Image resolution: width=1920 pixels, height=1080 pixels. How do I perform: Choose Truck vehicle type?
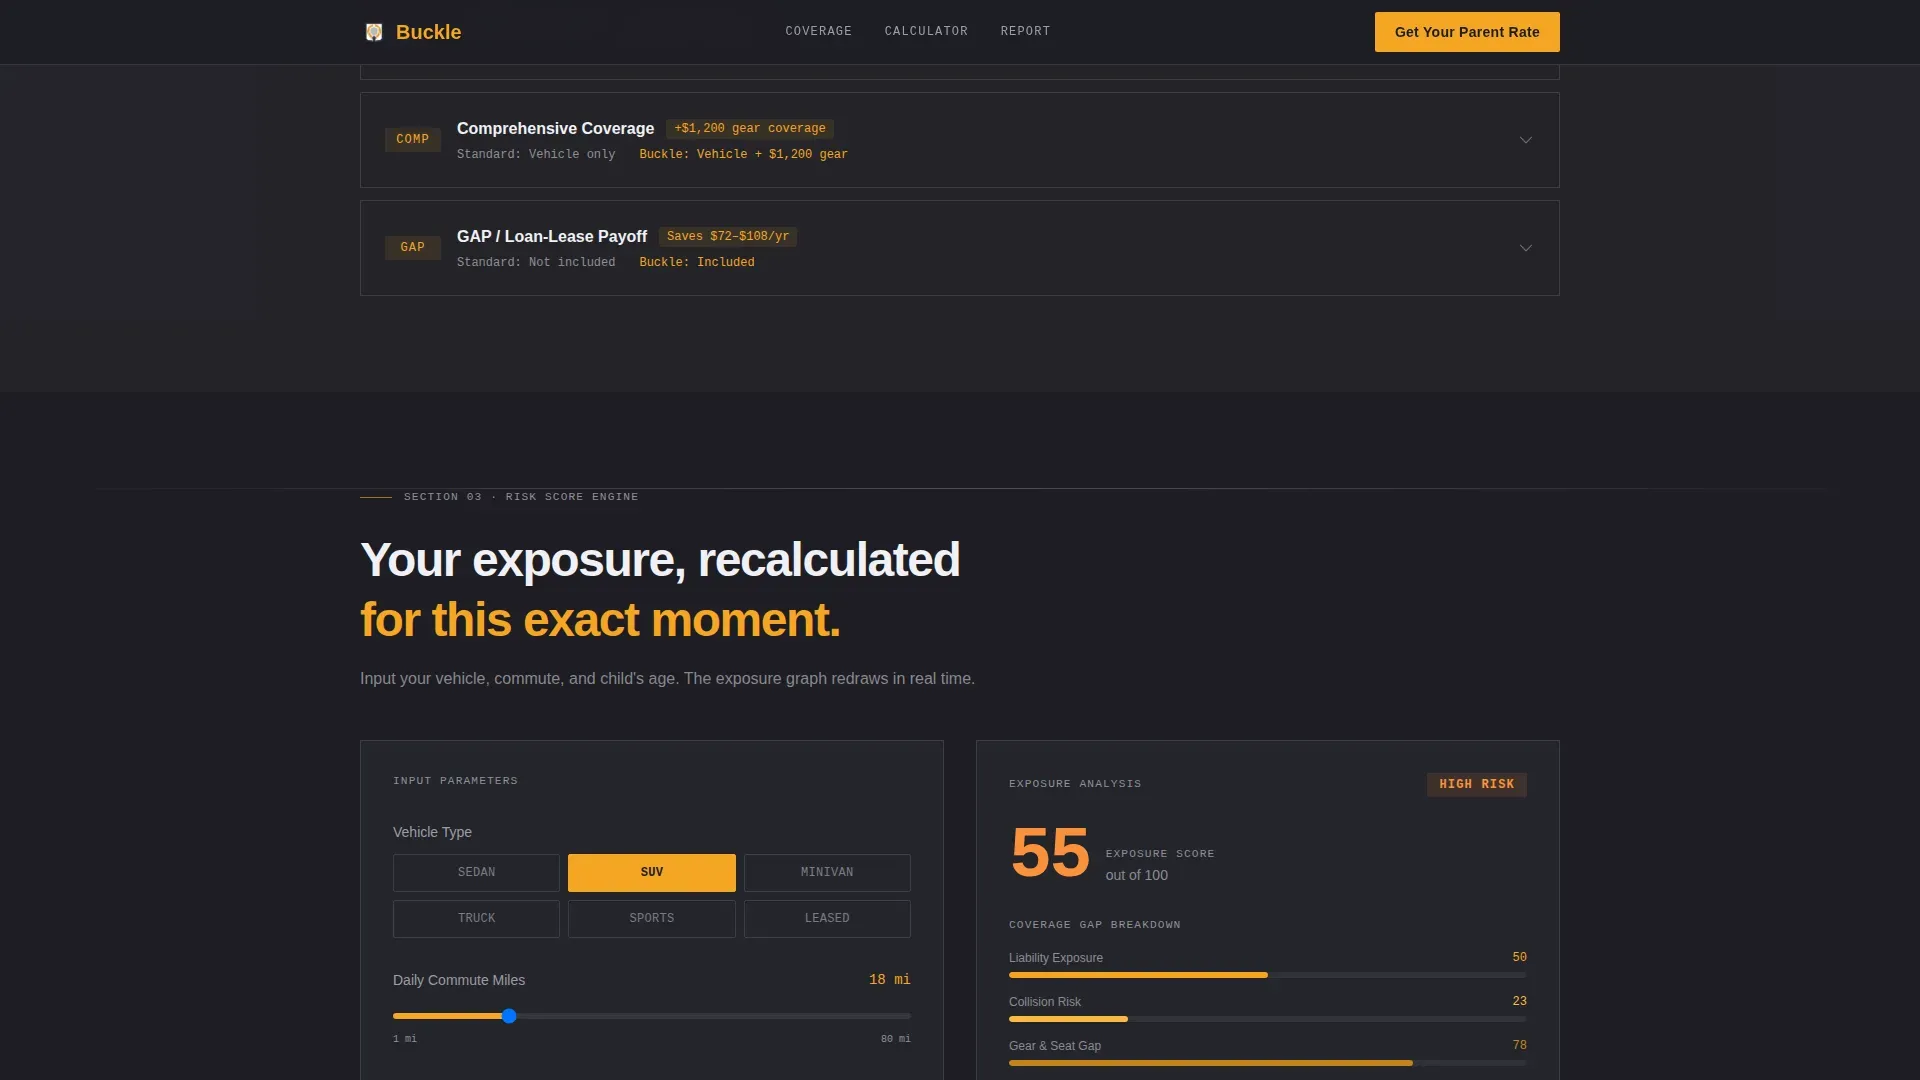[x=476, y=918]
